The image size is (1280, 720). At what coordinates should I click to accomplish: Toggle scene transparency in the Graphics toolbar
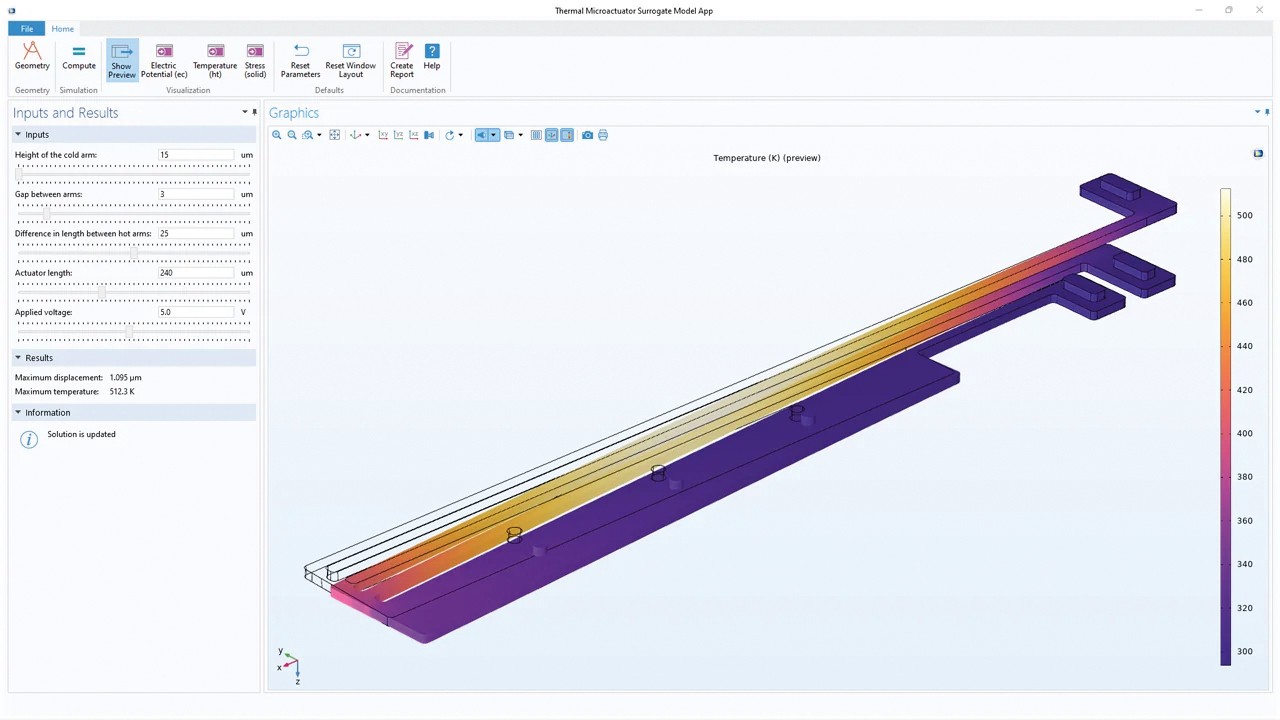pos(508,135)
